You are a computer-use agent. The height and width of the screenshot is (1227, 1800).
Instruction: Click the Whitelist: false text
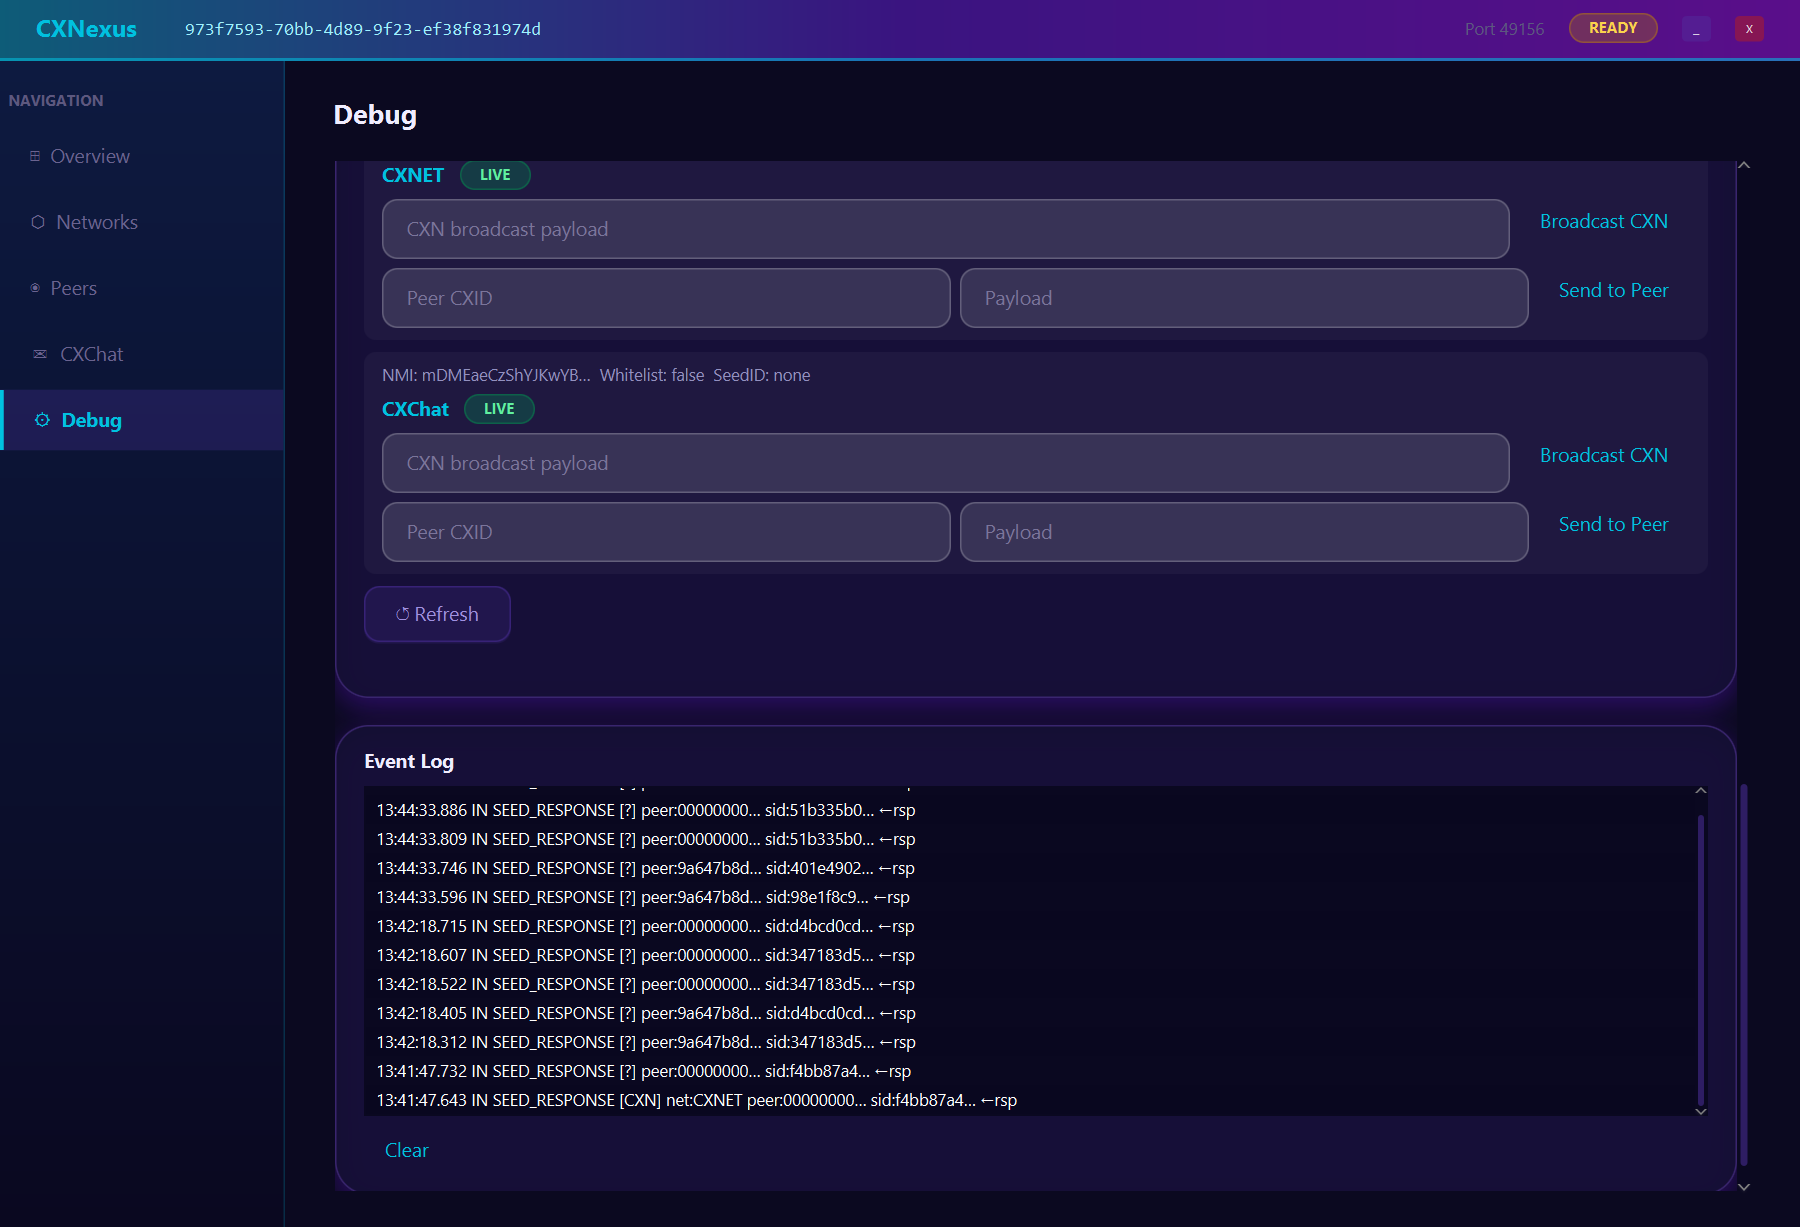pos(652,375)
